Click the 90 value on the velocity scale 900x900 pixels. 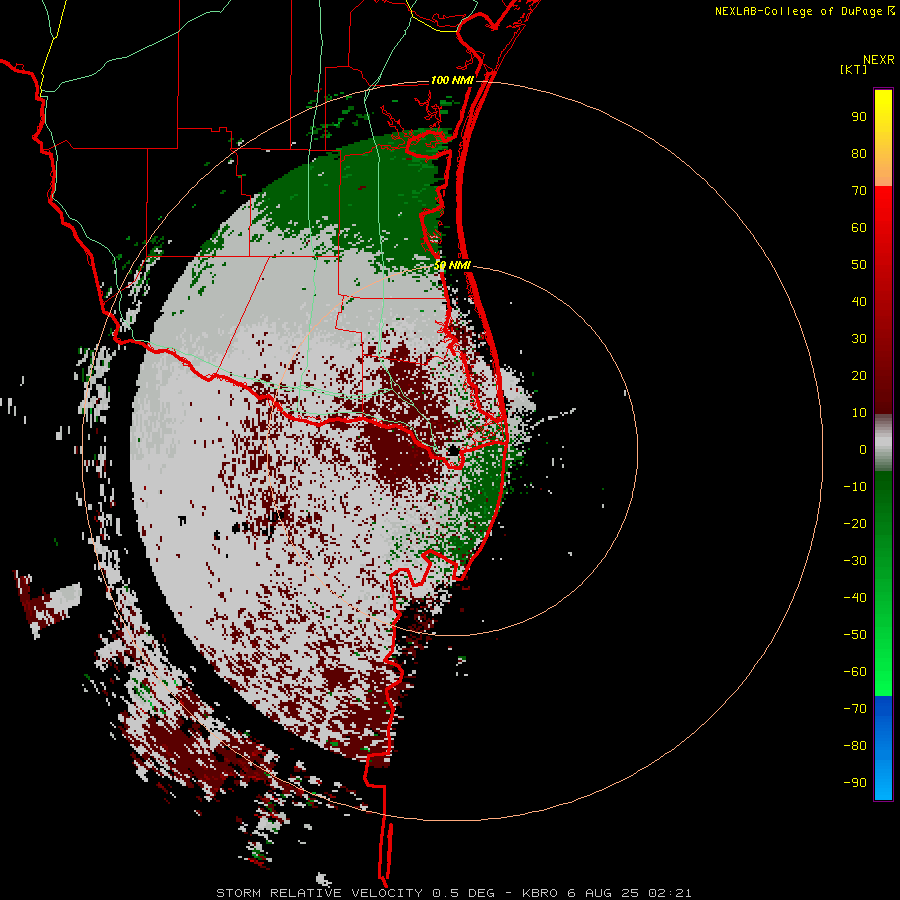click(859, 117)
